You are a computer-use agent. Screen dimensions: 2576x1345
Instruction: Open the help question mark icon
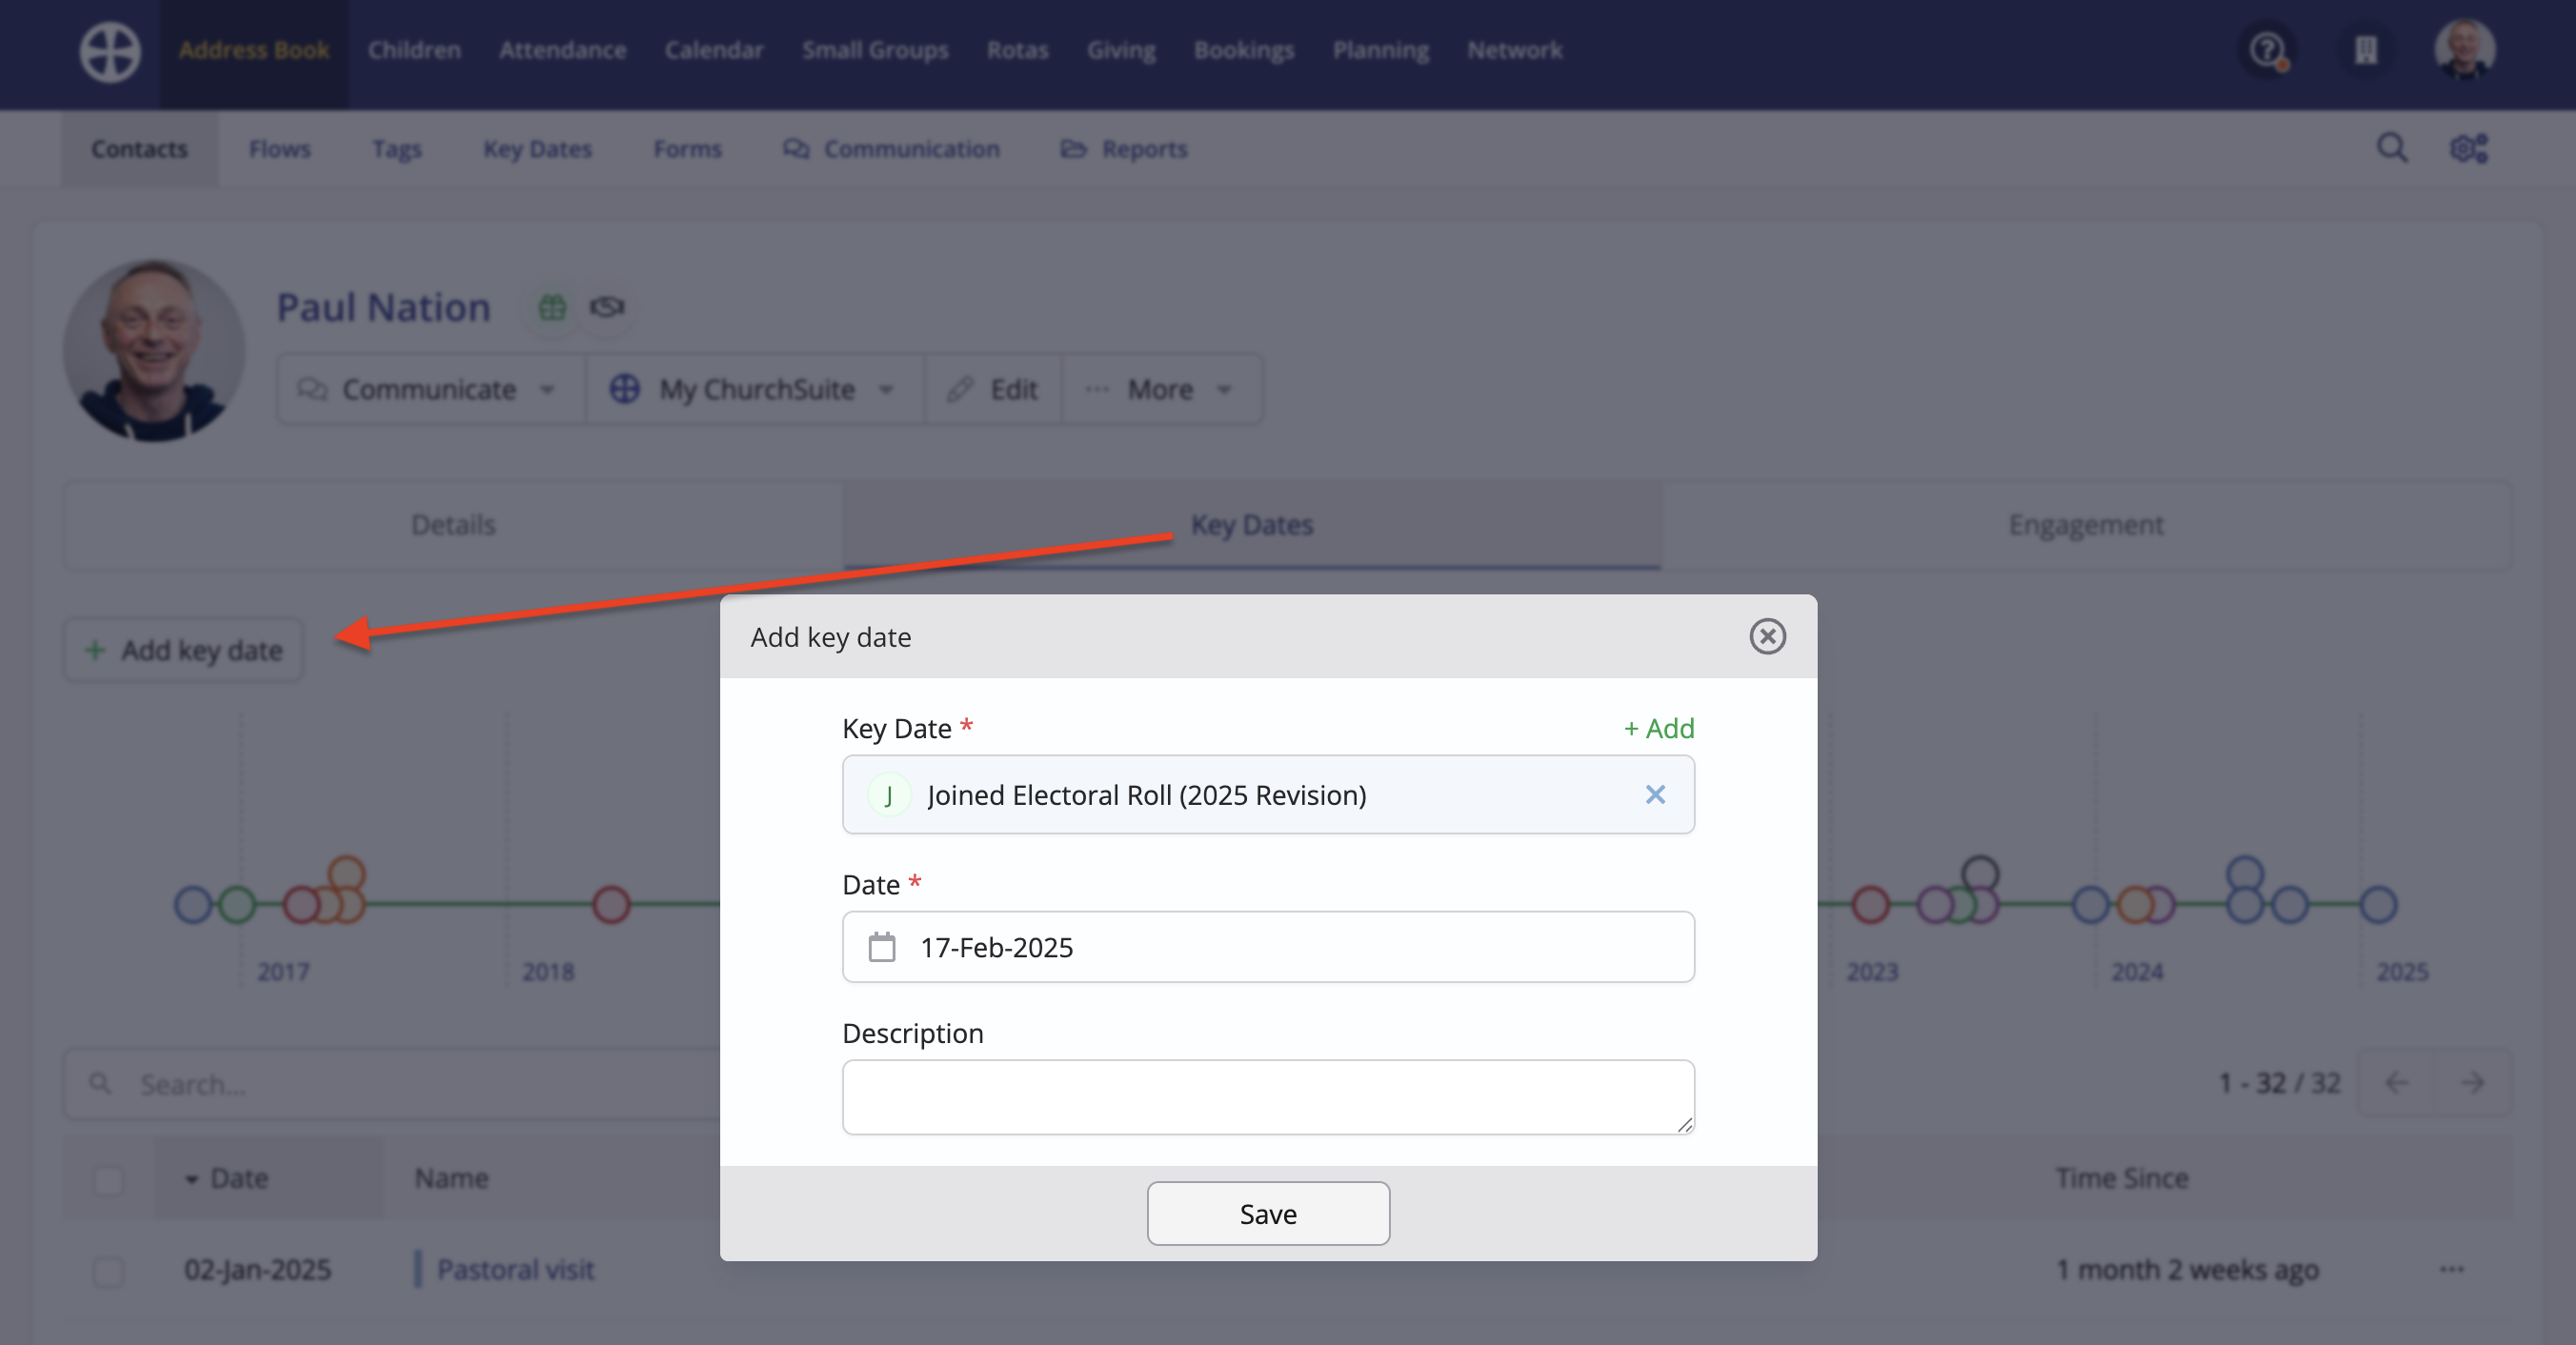(x=2268, y=50)
